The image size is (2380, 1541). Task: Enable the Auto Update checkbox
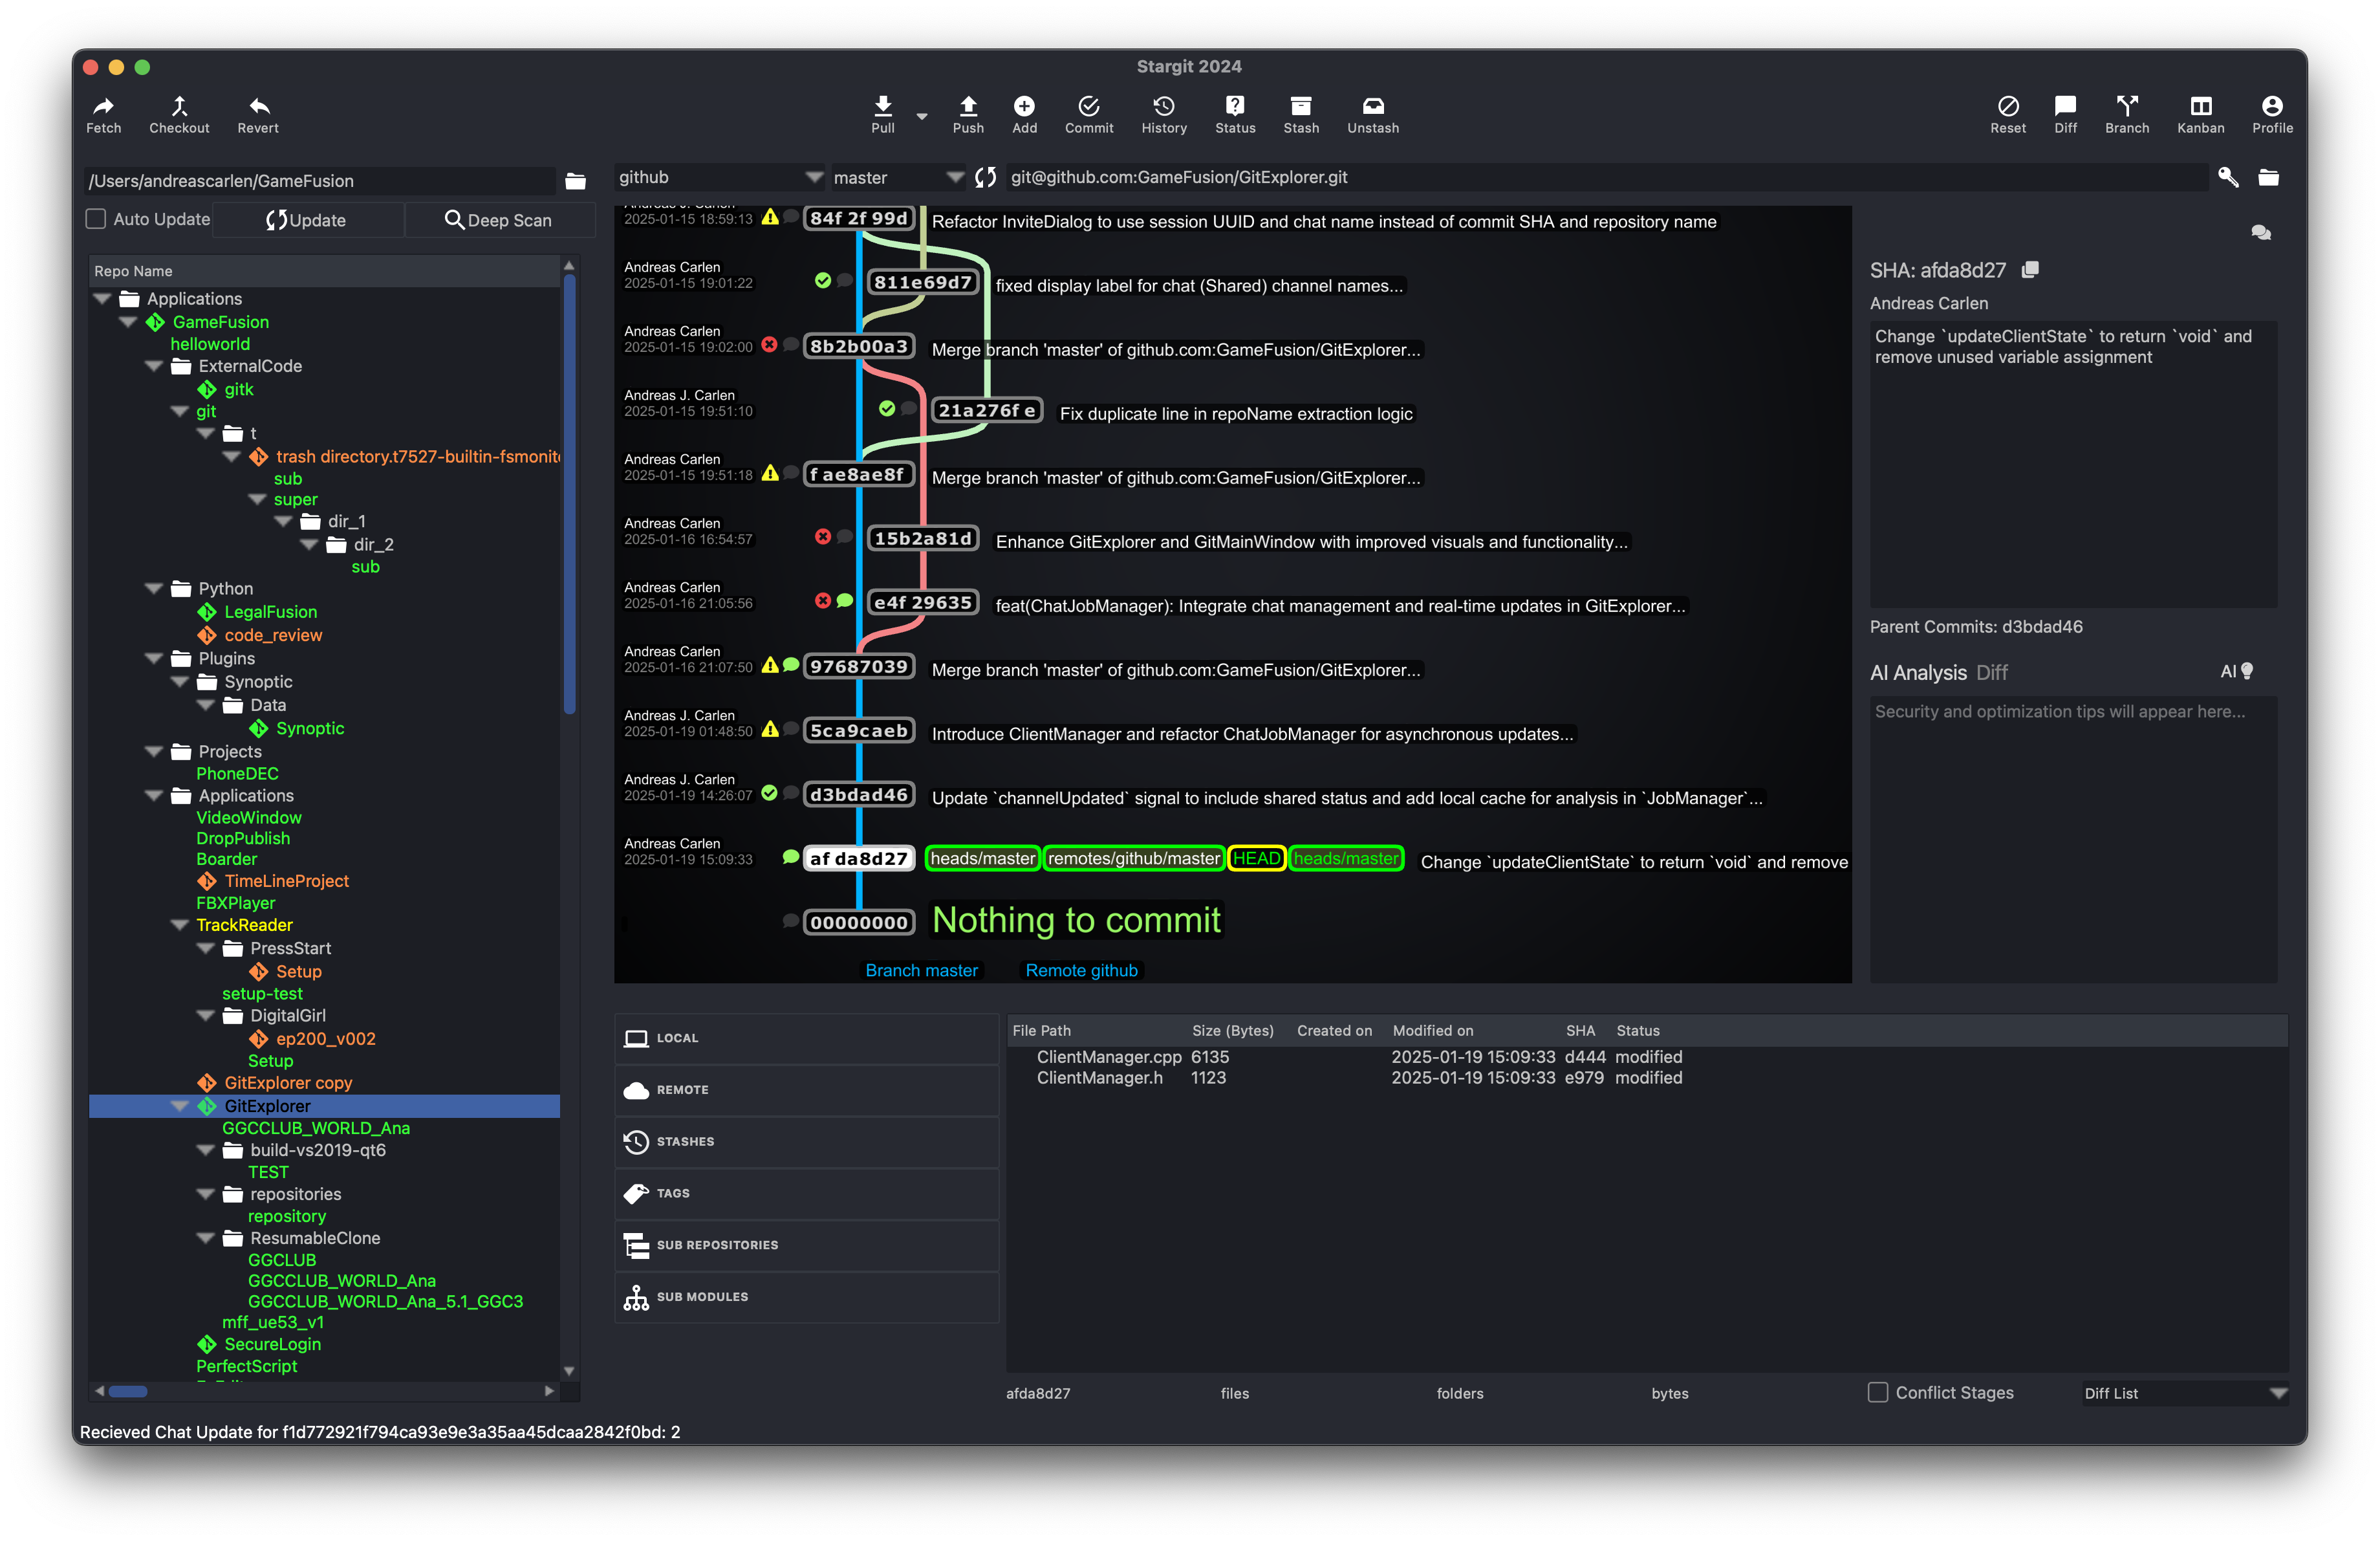coord(97,219)
